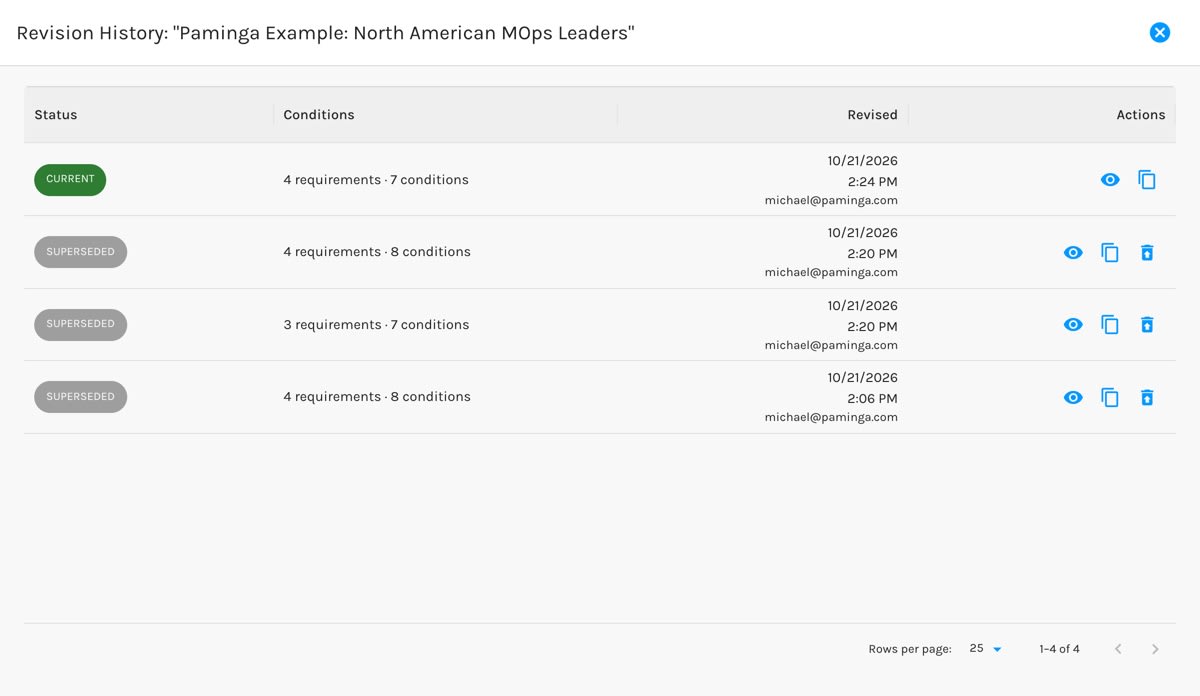
Task: Go to the previous page of revisions
Action: point(1118,649)
